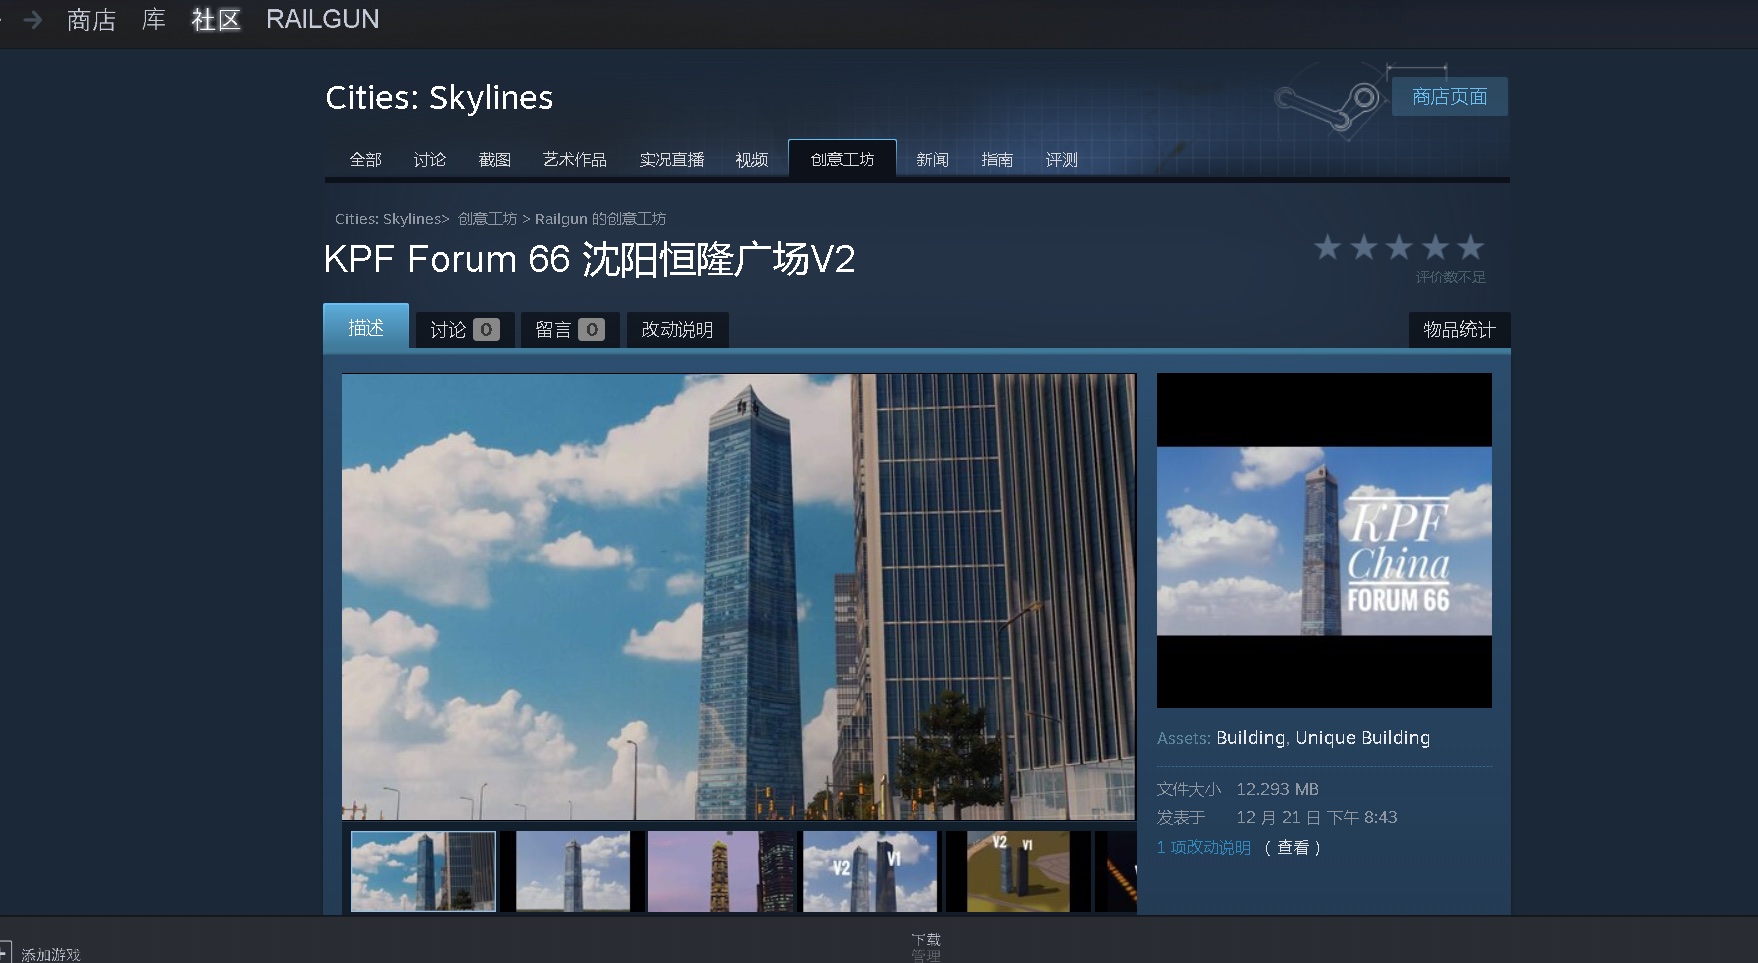Open the 库 library menu

tap(153, 19)
